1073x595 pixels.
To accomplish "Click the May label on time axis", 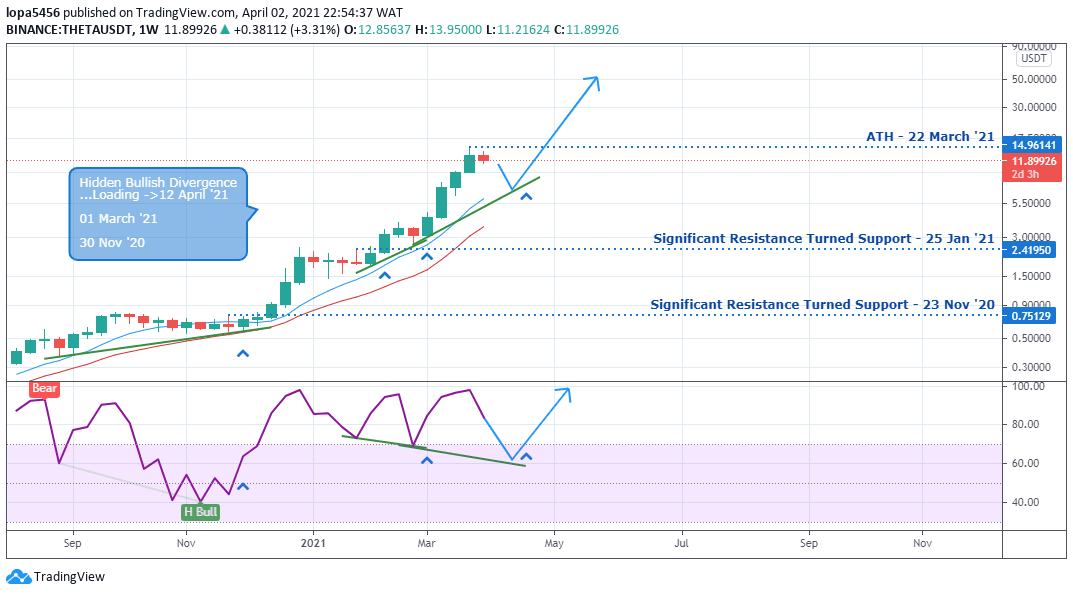I will point(554,543).
